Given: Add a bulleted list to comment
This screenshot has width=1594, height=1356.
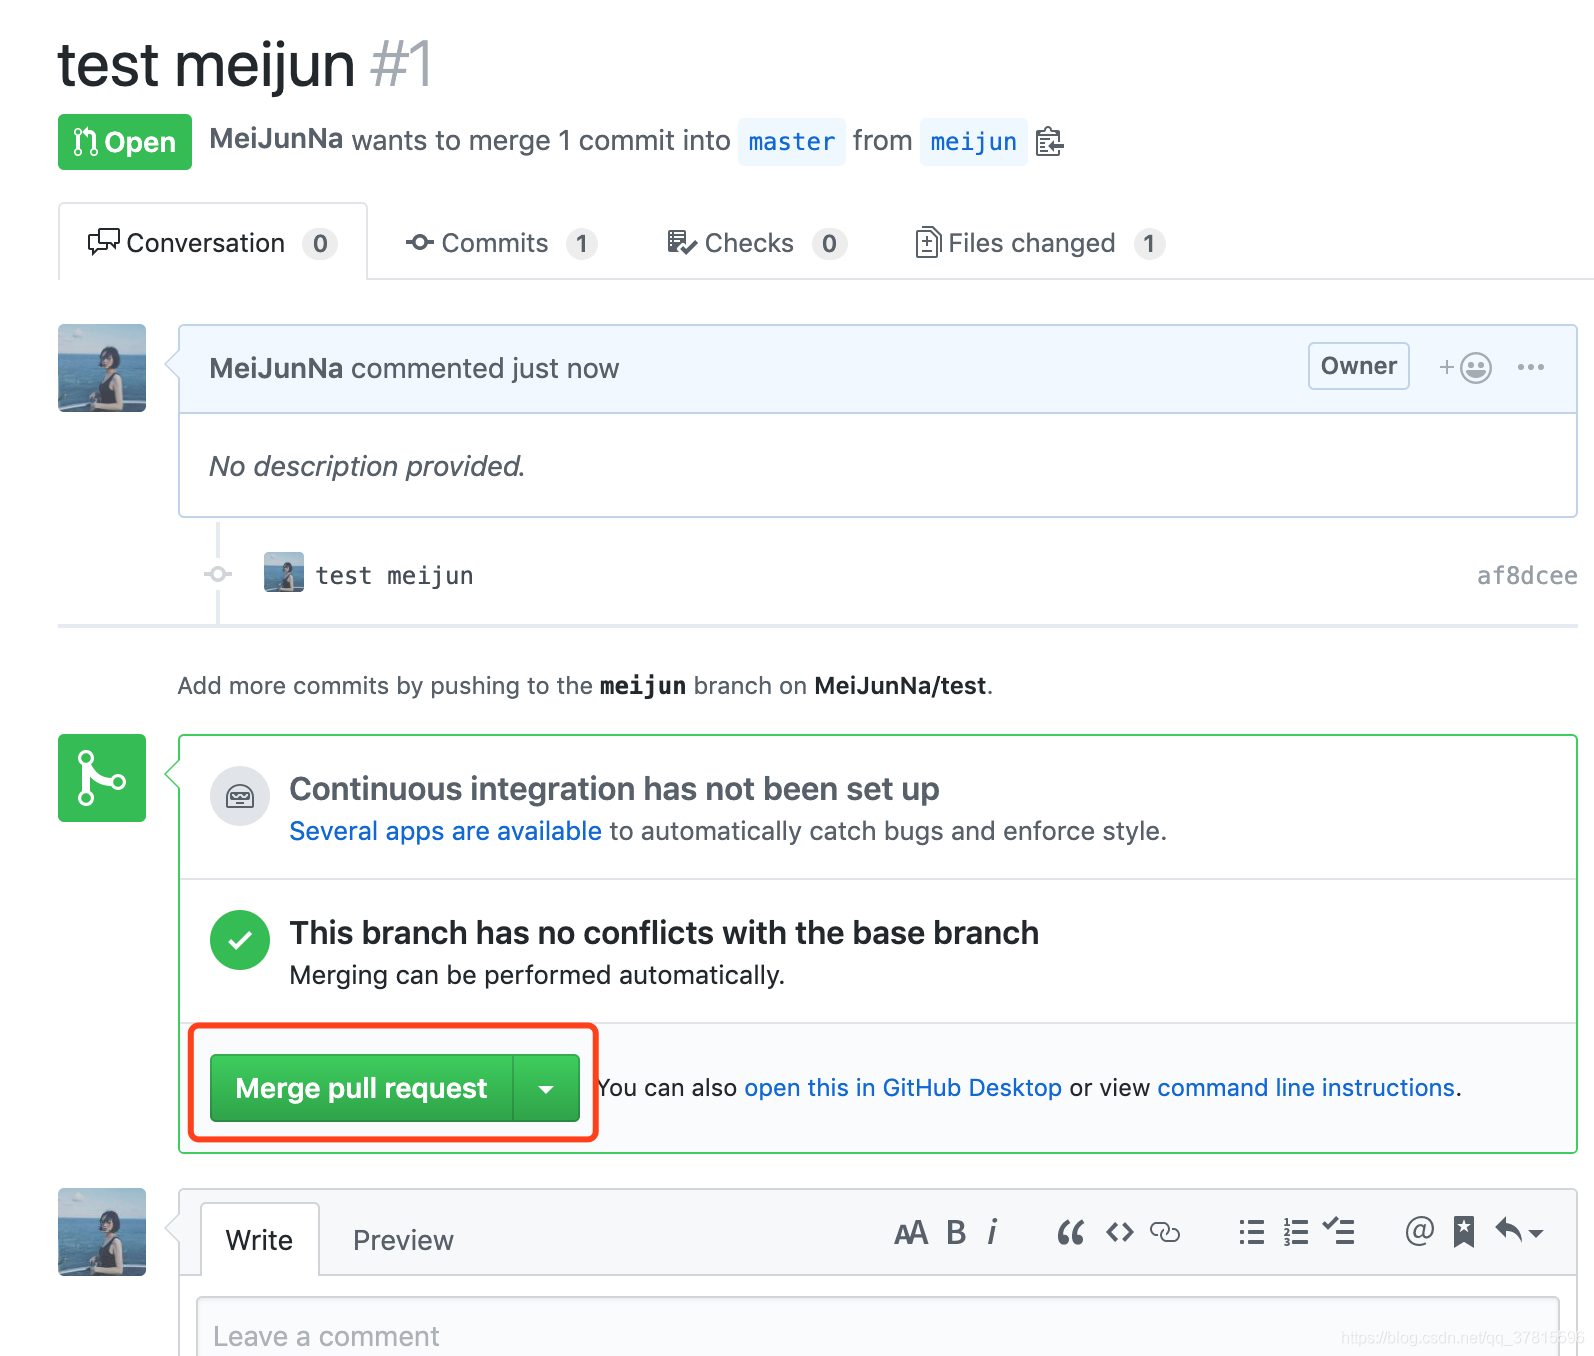Looking at the screenshot, I should [x=1251, y=1232].
